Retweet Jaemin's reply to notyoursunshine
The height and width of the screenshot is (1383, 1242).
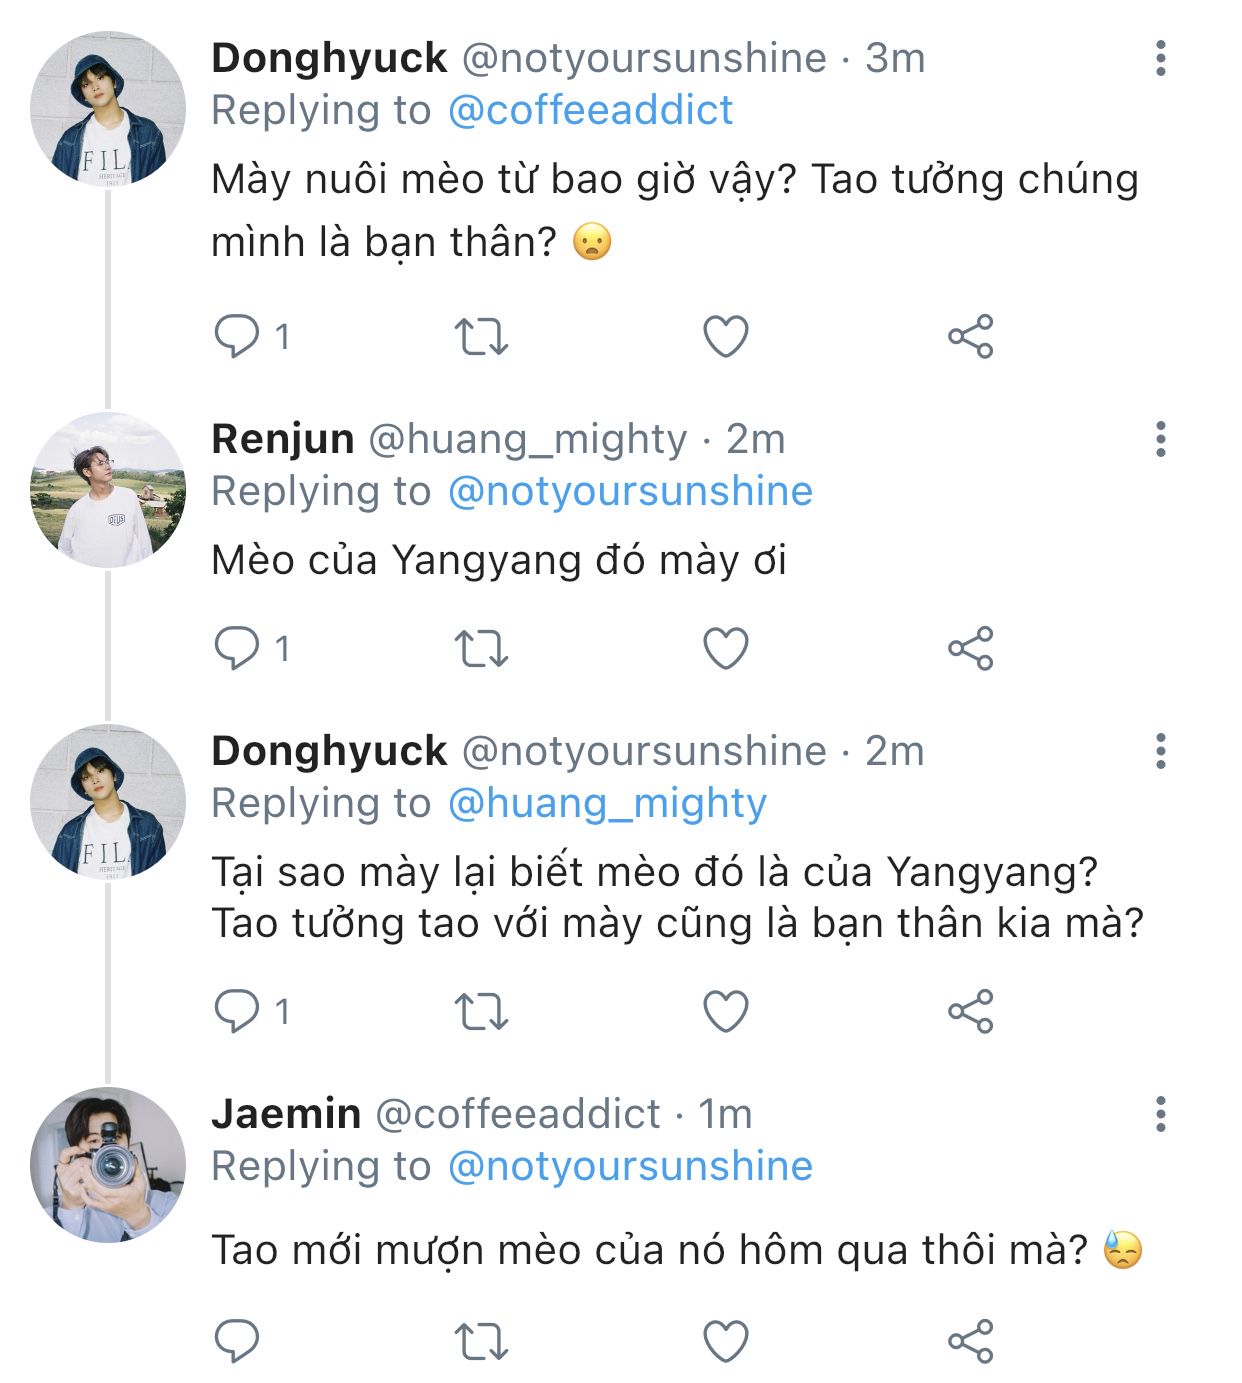click(482, 1341)
